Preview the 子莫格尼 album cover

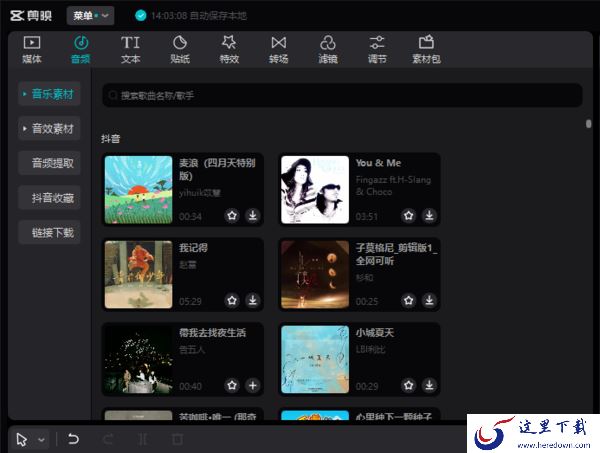coord(315,275)
